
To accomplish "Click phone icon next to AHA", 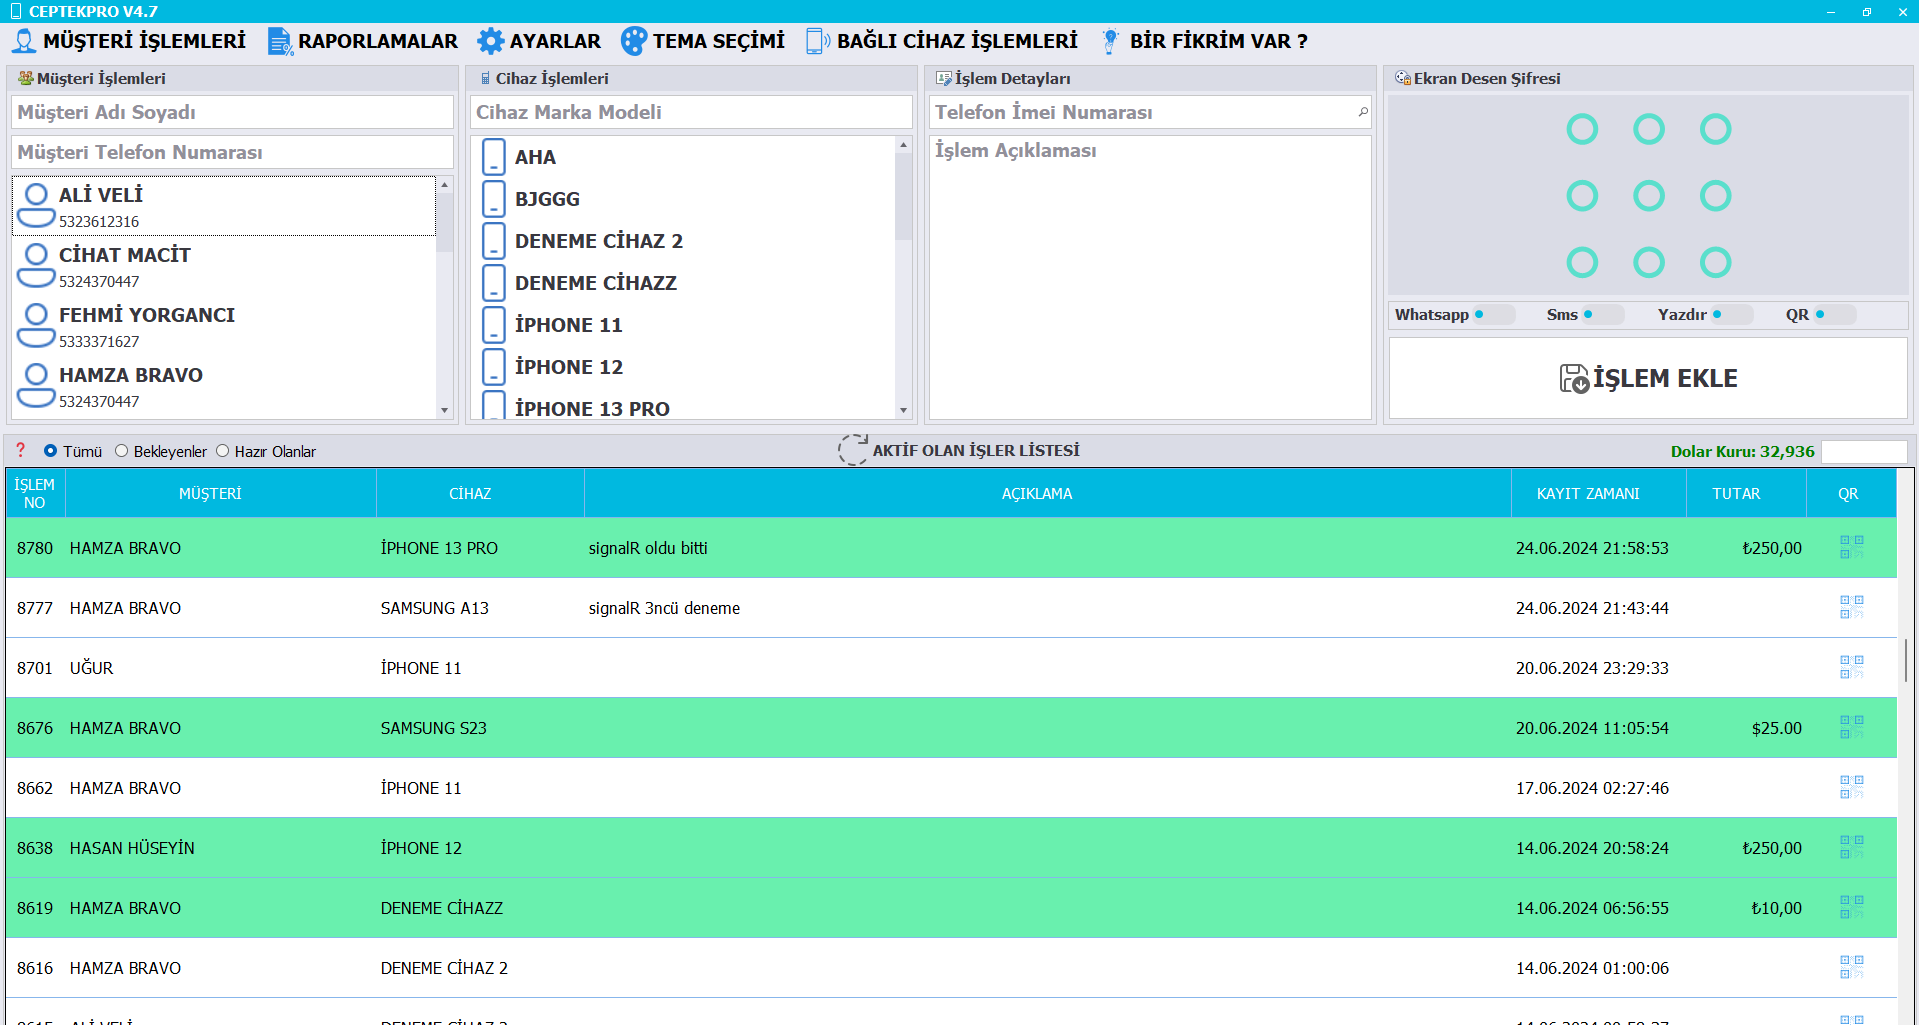I will click(x=494, y=157).
